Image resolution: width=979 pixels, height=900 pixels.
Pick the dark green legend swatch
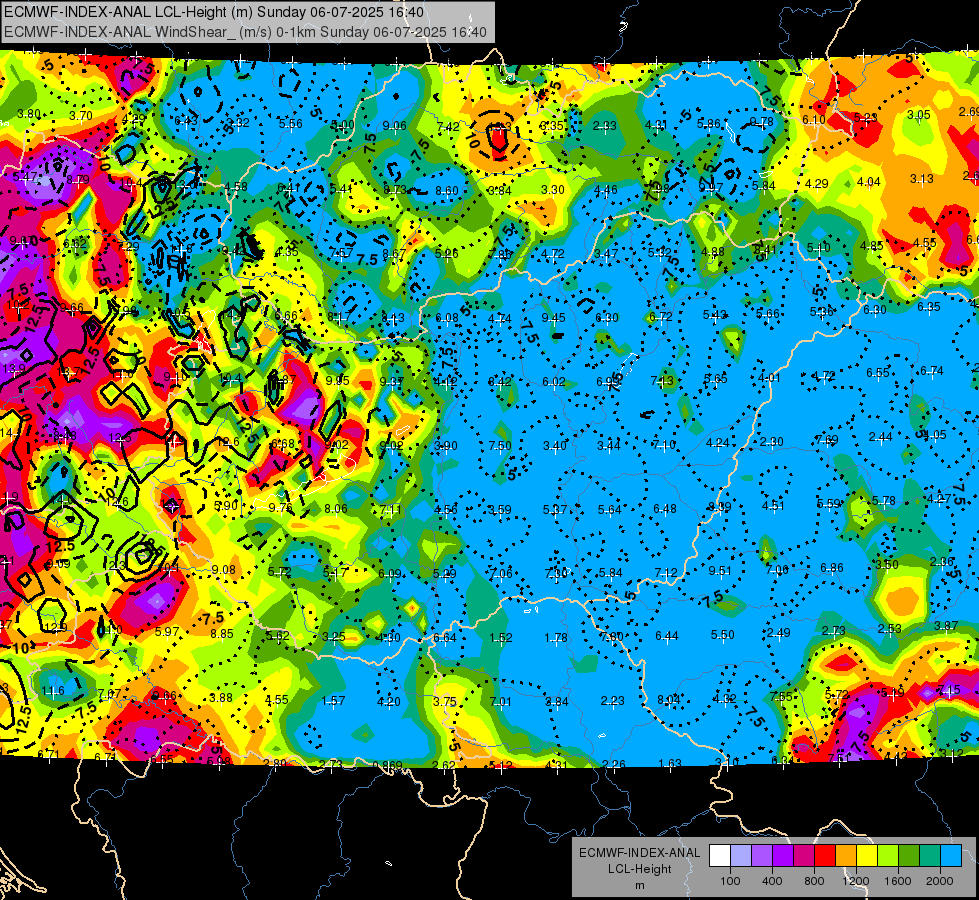pyautogui.click(x=909, y=856)
